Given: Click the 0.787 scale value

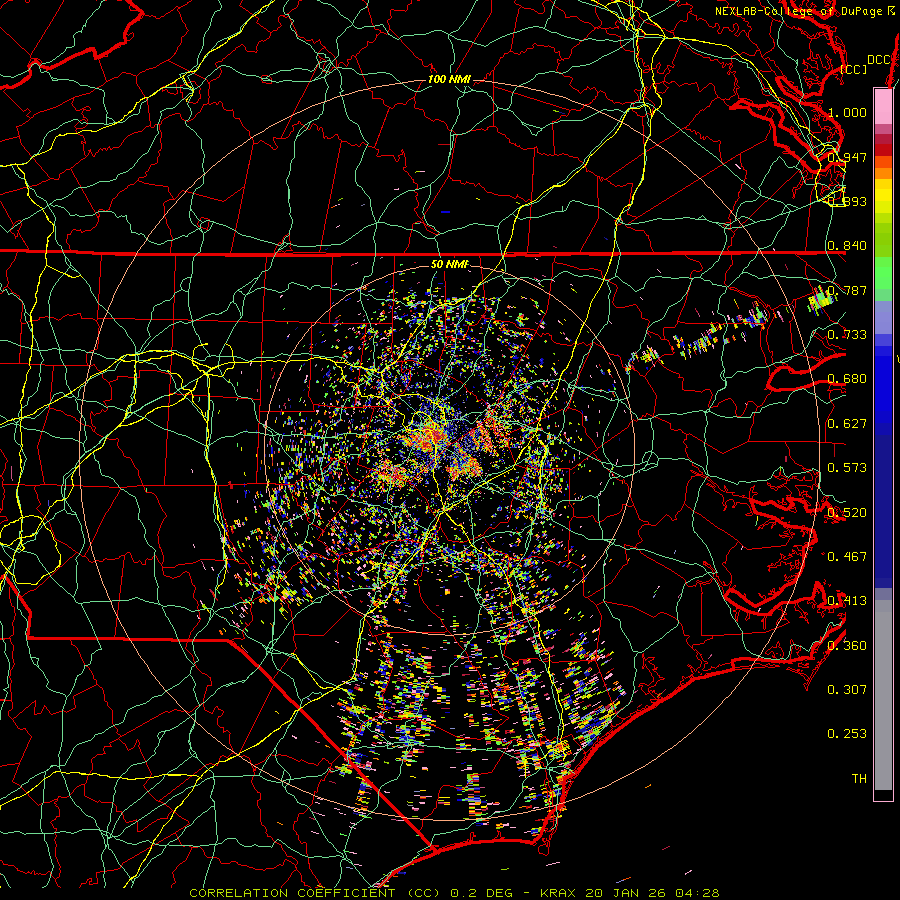Looking at the screenshot, I should [847, 290].
